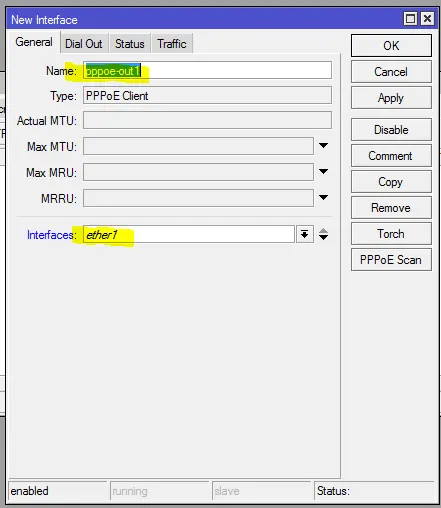Click the maximize window icon in title bar

click(x=410, y=18)
